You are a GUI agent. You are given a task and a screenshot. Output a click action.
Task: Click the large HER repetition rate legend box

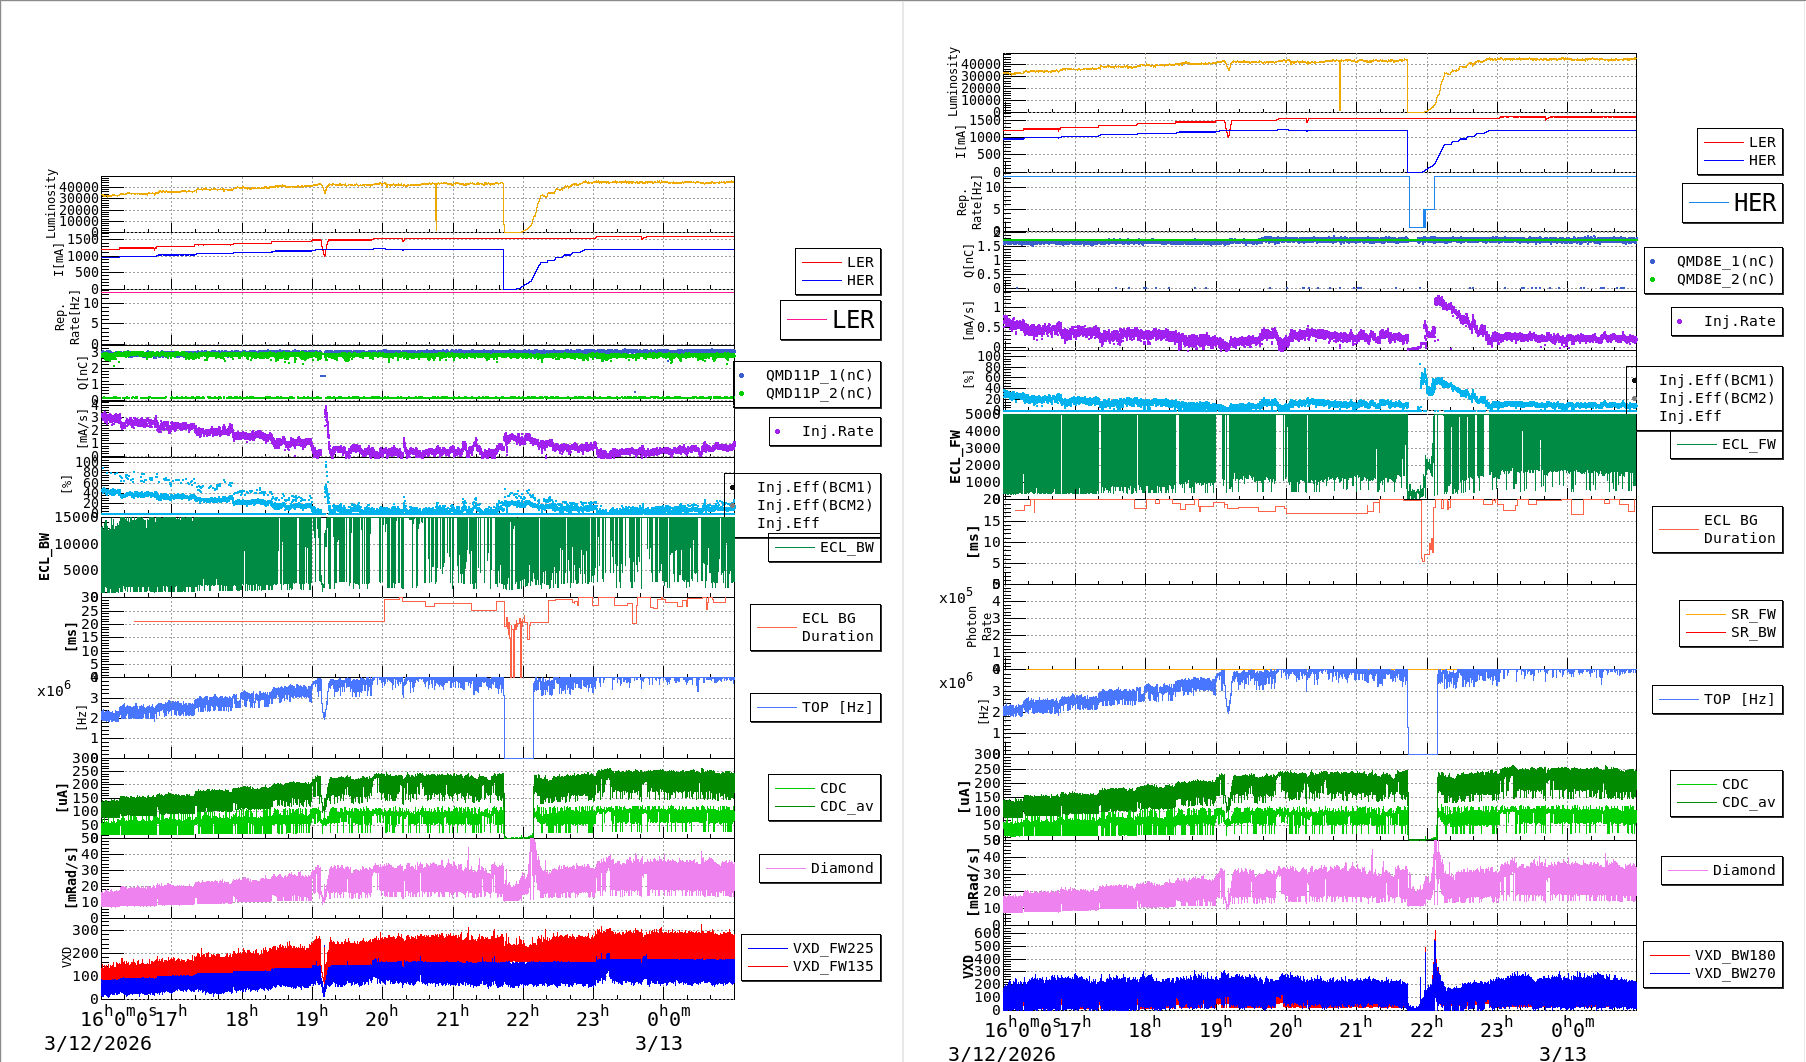coord(1733,203)
